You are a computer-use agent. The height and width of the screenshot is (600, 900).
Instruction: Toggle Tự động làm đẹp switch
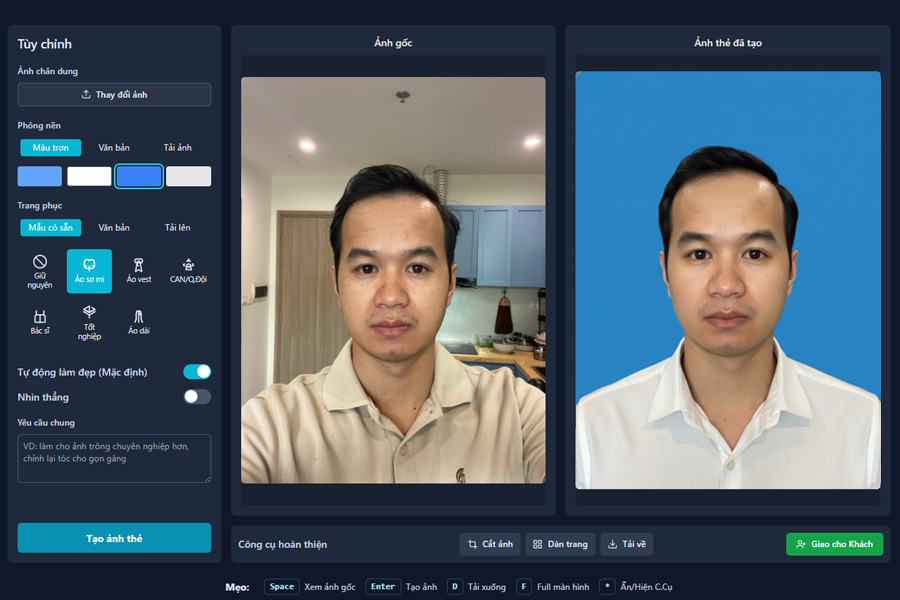197,372
